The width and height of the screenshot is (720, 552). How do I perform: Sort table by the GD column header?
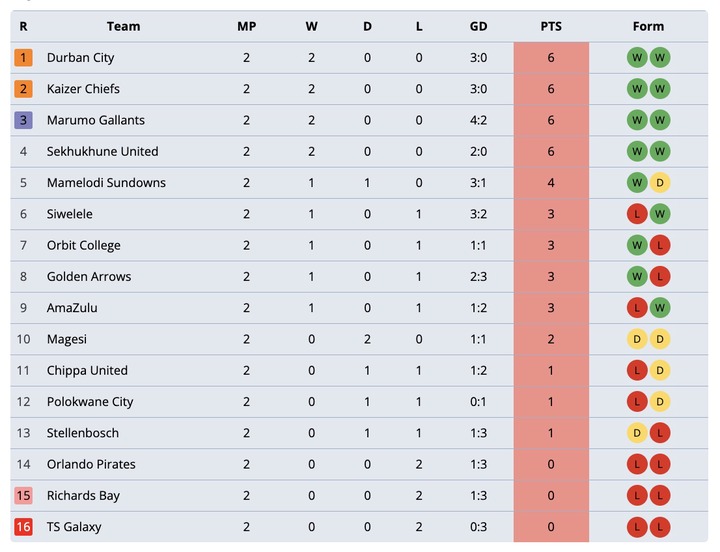pyautogui.click(x=478, y=26)
